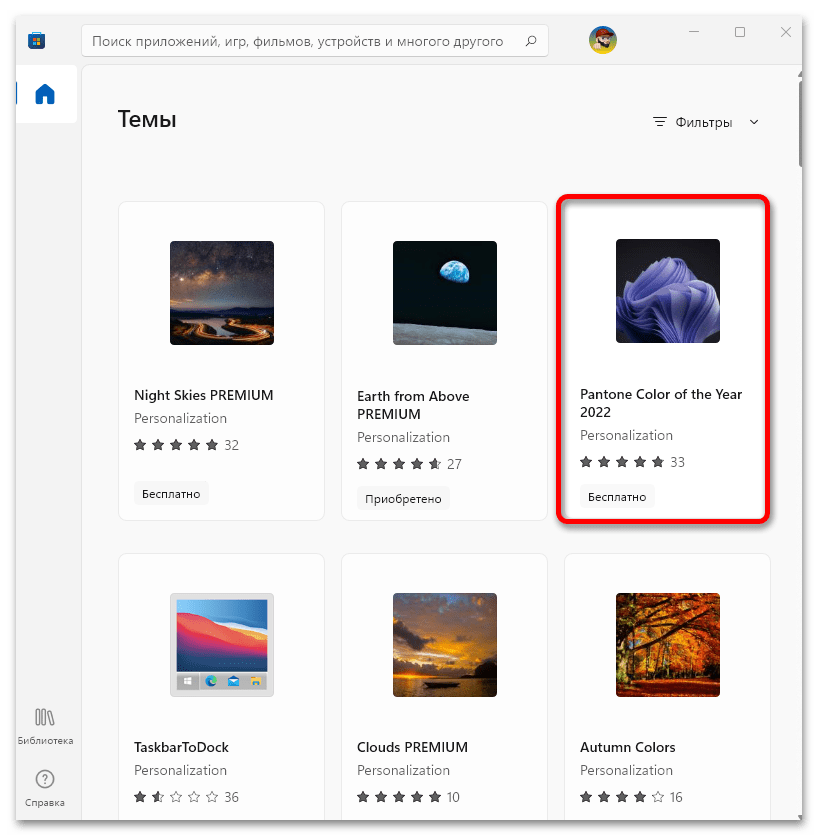Click the vertical scrollbar thumb

click(800, 123)
